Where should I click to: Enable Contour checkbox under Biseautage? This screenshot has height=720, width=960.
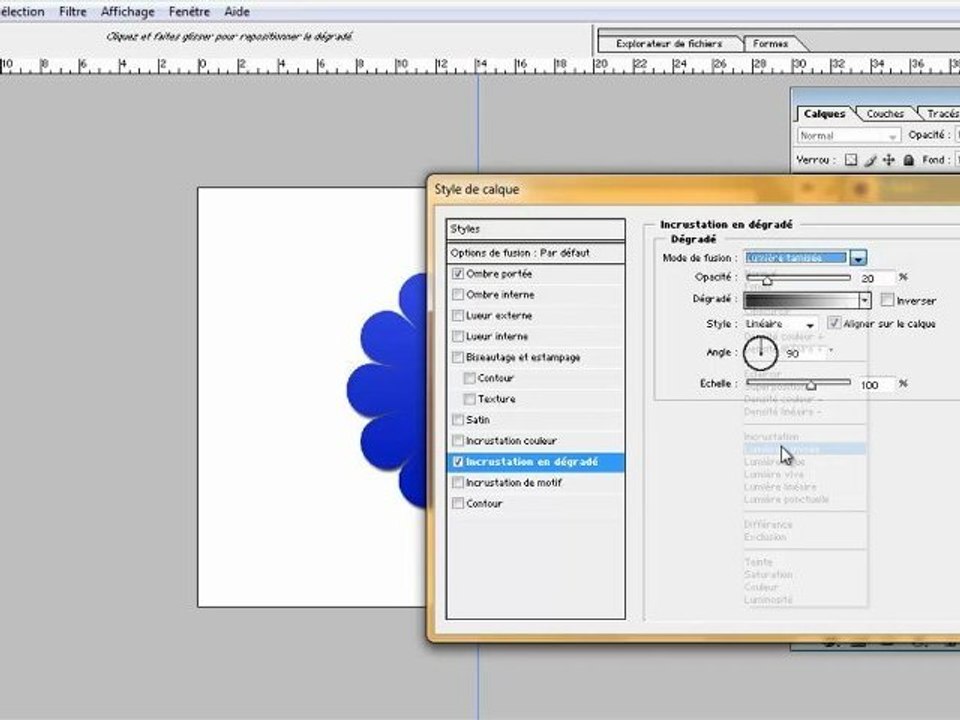[x=470, y=378]
